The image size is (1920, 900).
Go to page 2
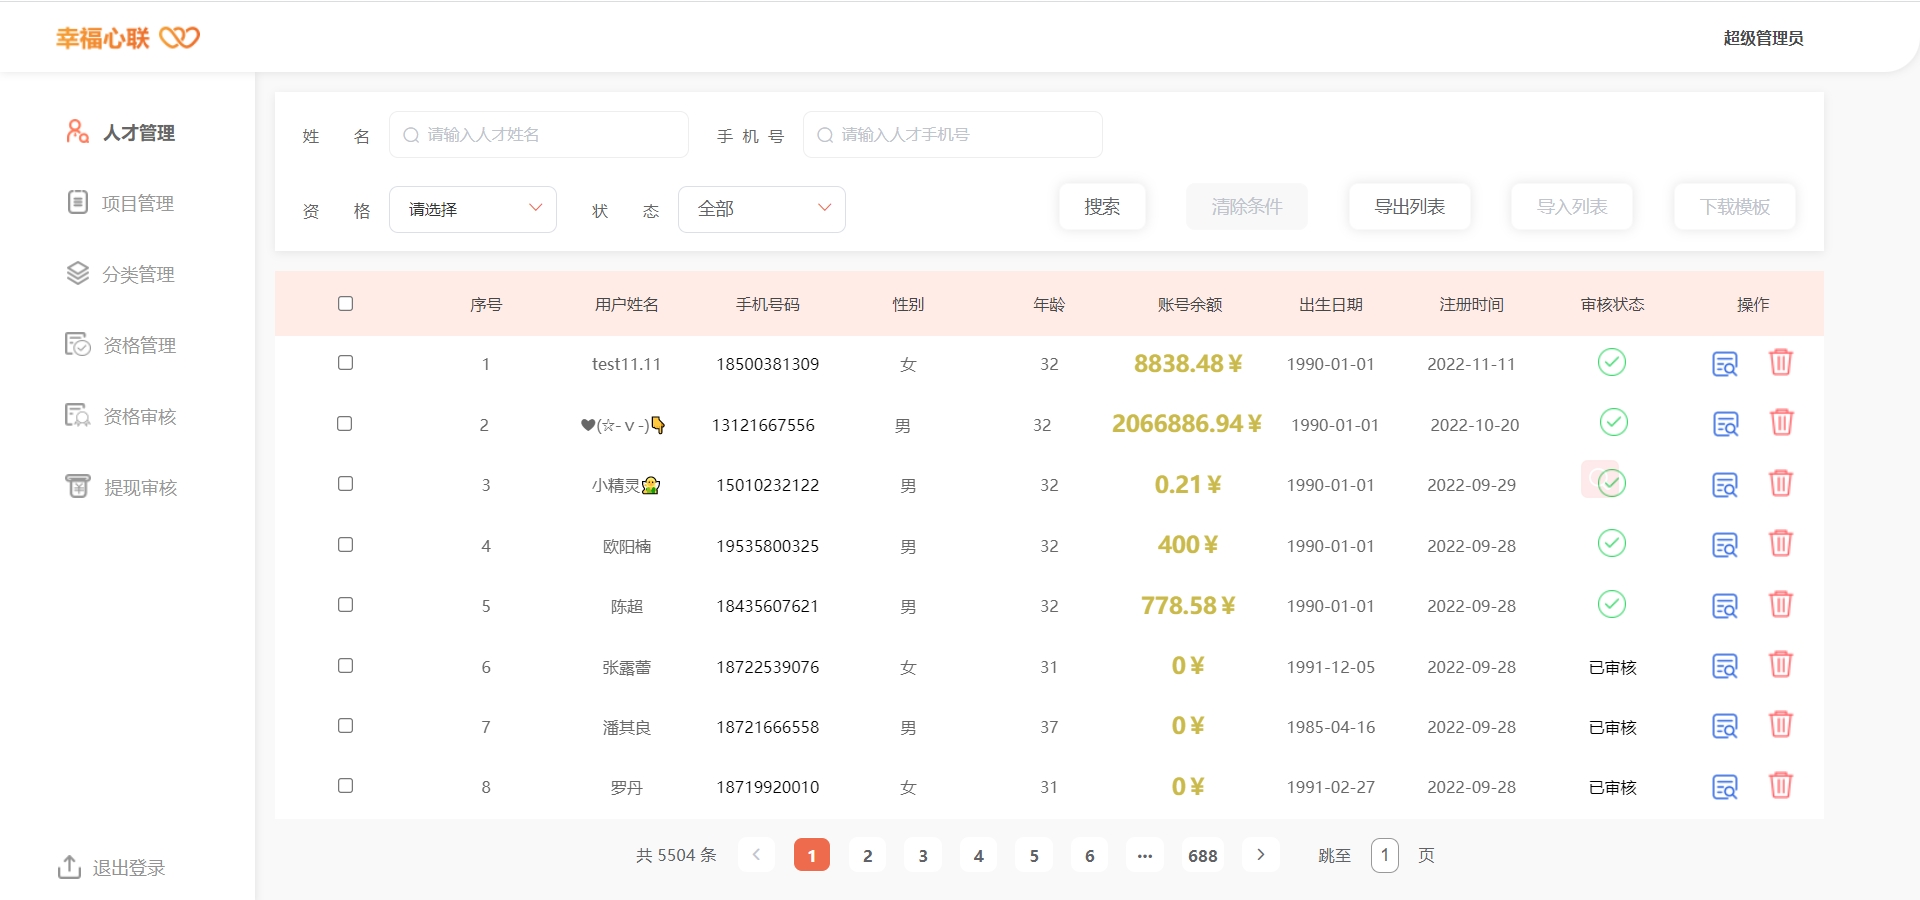pos(867,855)
